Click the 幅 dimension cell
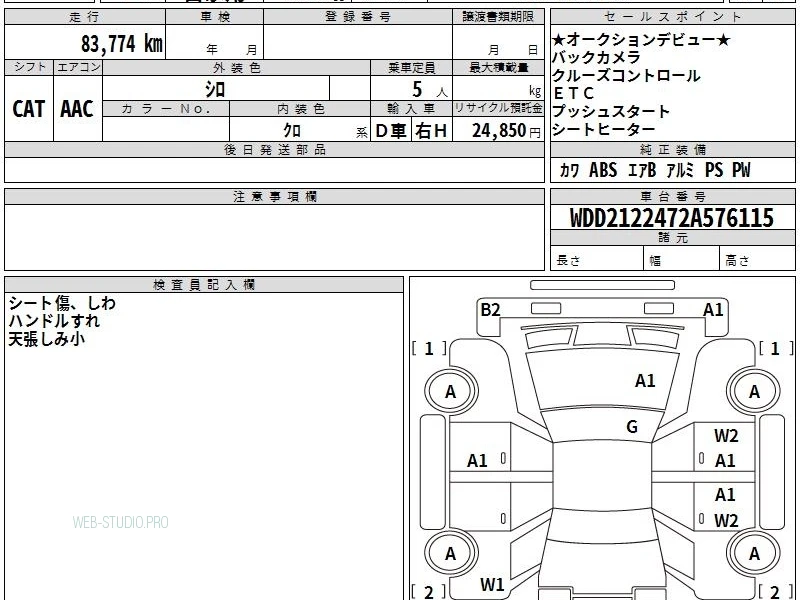The image size is (800, 600). point(682,259)
